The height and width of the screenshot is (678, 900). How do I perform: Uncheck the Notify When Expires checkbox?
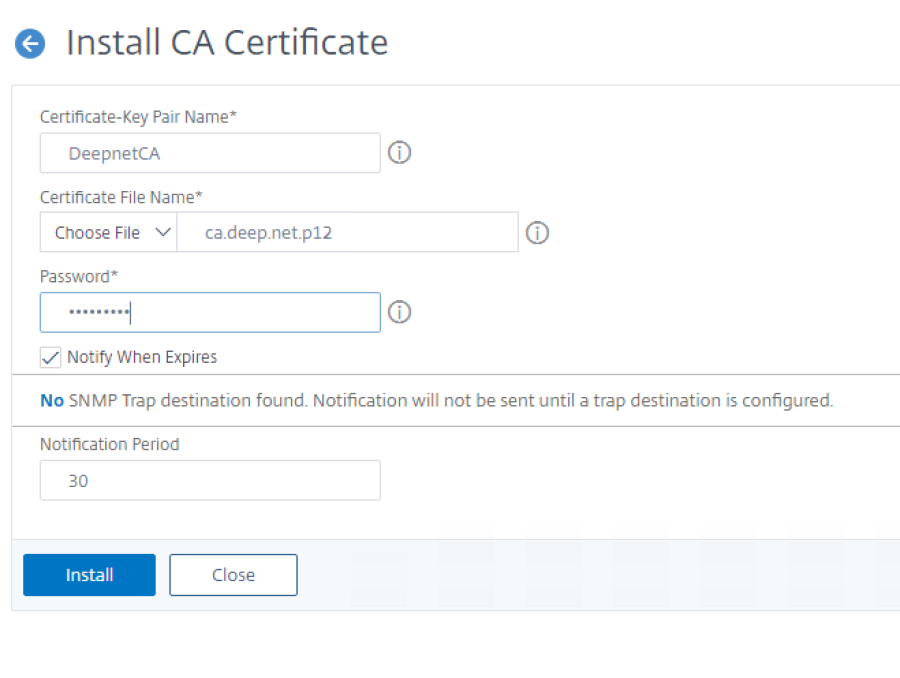[50, 357]
